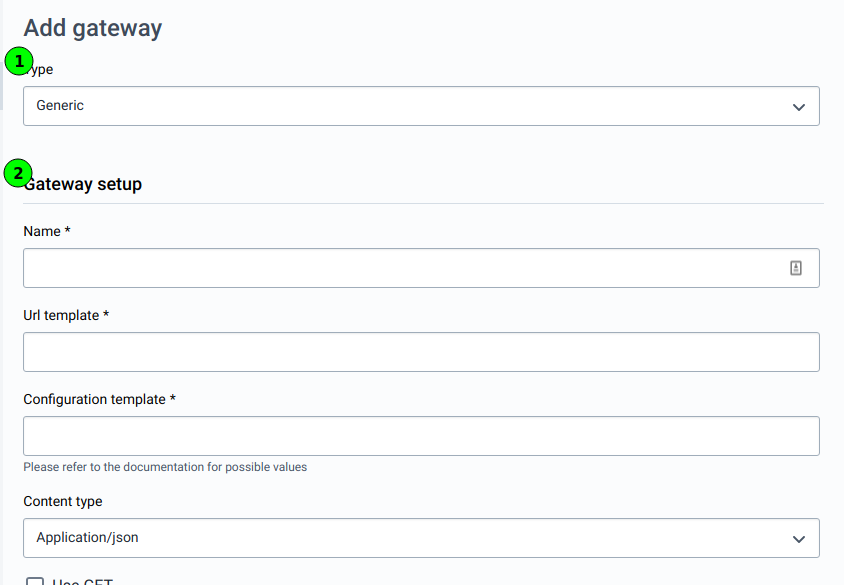Click the Name required field label

tap(46, 231)
